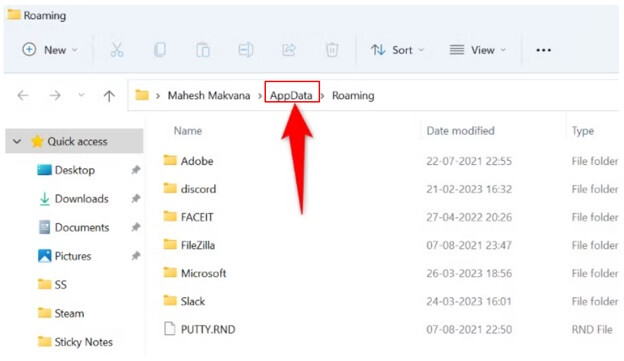Click date 21-02-2023 16:32 of discord
The height and width of the screenshot is (361, 624).
(x=469, y=189)
